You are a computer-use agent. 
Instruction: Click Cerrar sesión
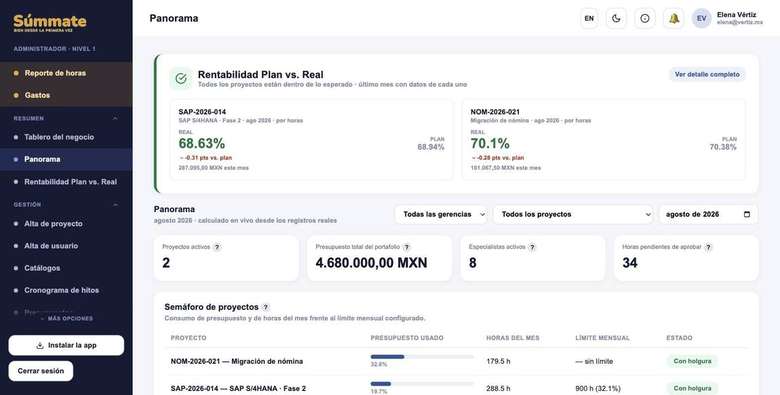point(41,371)
